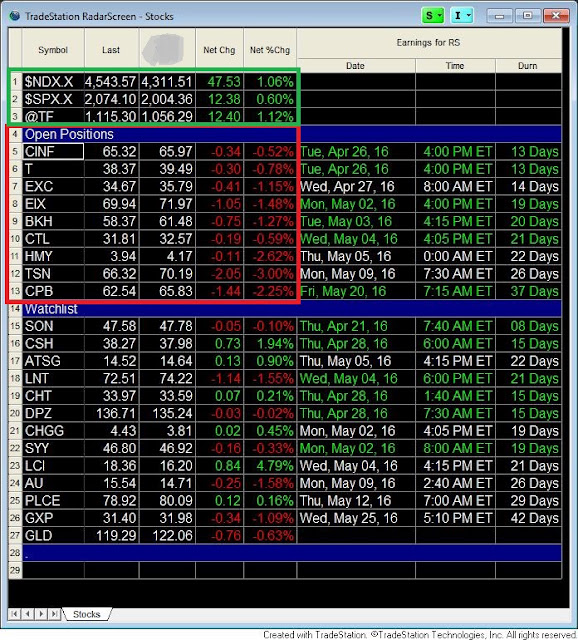Click the Earnings for RS header
The width and height of the screenshot is (578, 640).
click(429, 42)
